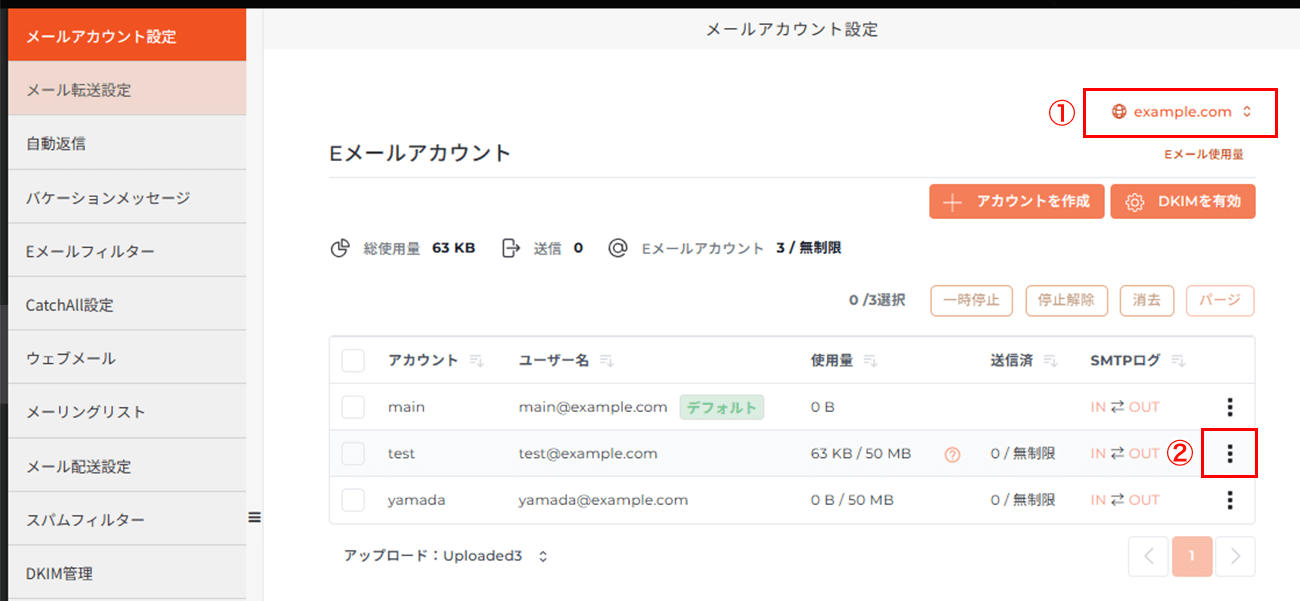
Task: Open the kebab menu for the test account
Action: [1229, 453]
